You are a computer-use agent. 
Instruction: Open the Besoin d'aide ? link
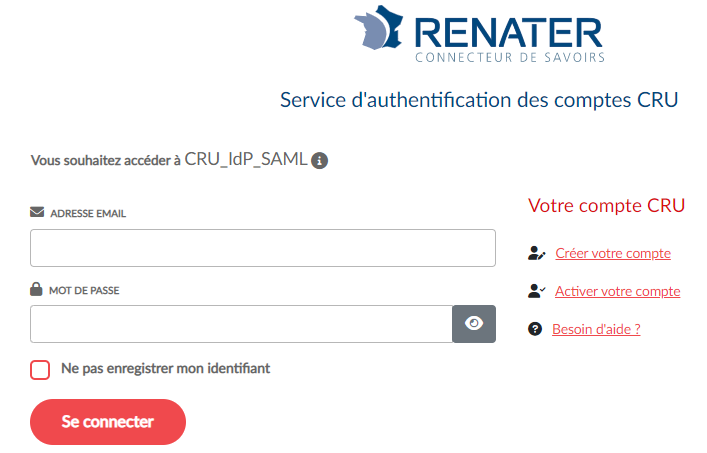596,329
